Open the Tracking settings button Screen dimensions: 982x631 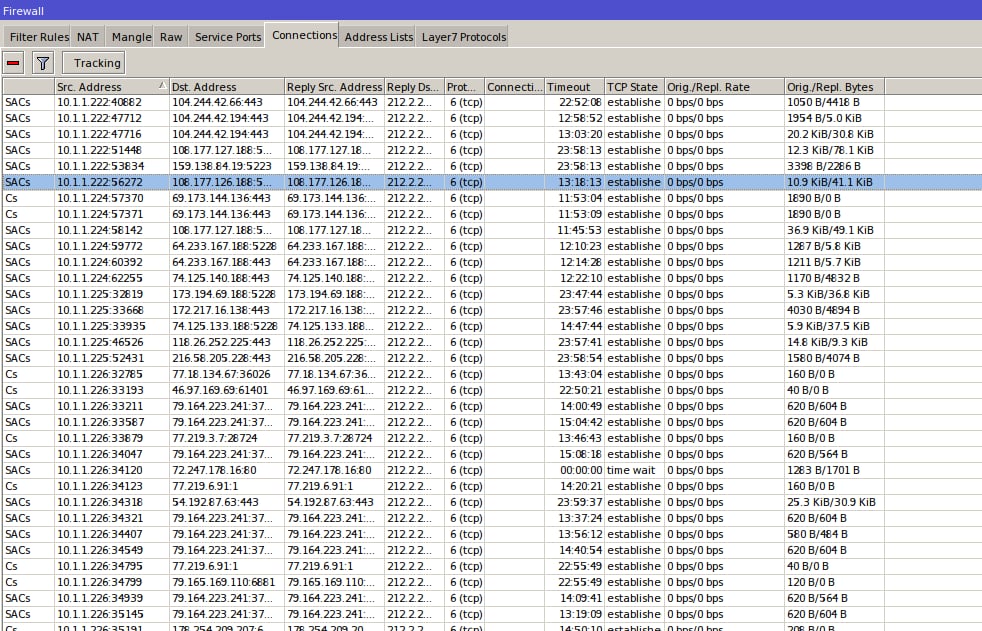pos(93,63)
